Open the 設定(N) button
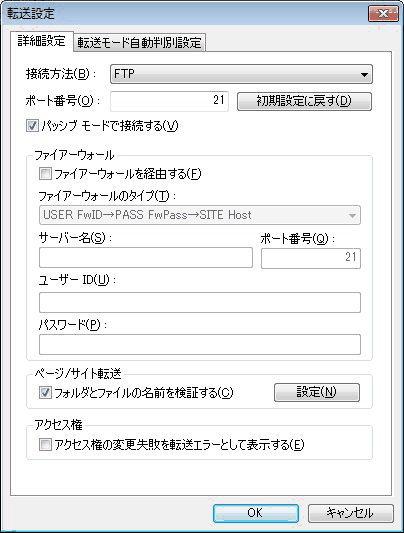Screen dimensions: 404x533 pos(317,392)
